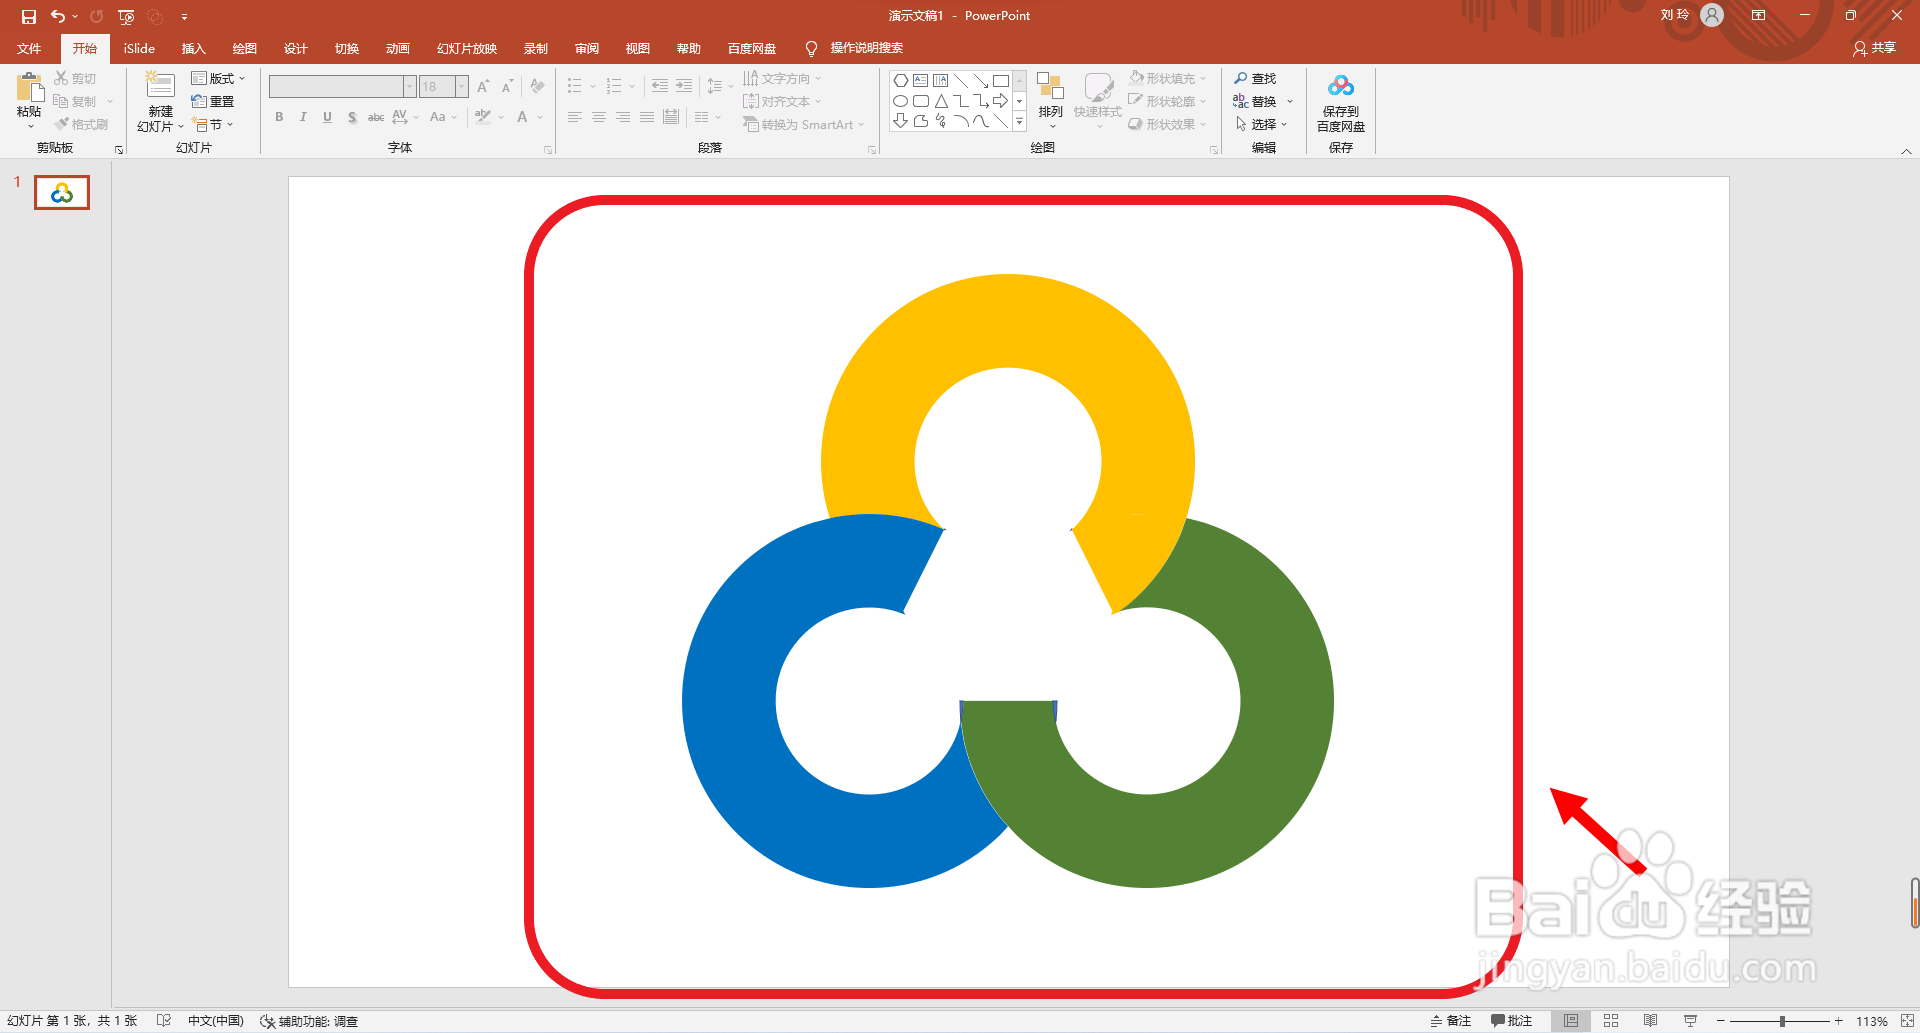The width and height of the screenshot is (1920, 1033).
Task: Click the yellow ring segment on slide
Action: (1008, 320)
